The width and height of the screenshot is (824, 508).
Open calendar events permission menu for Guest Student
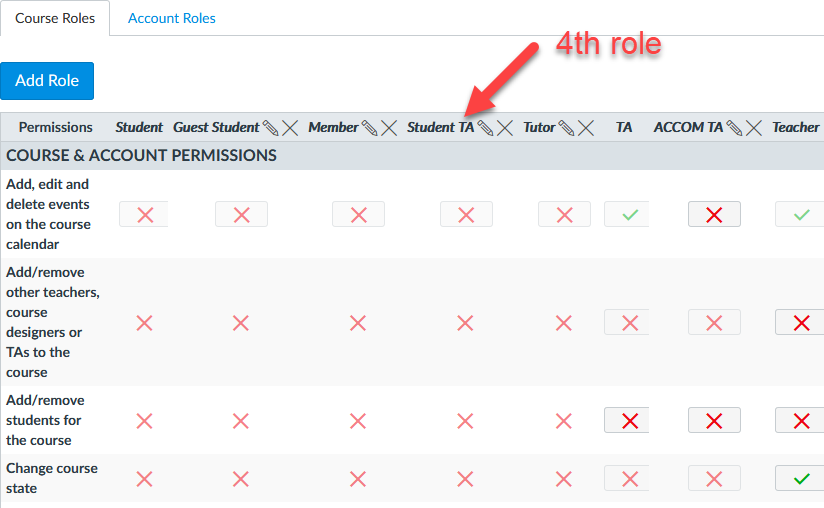pyautogui.click(x=241, y=214)
